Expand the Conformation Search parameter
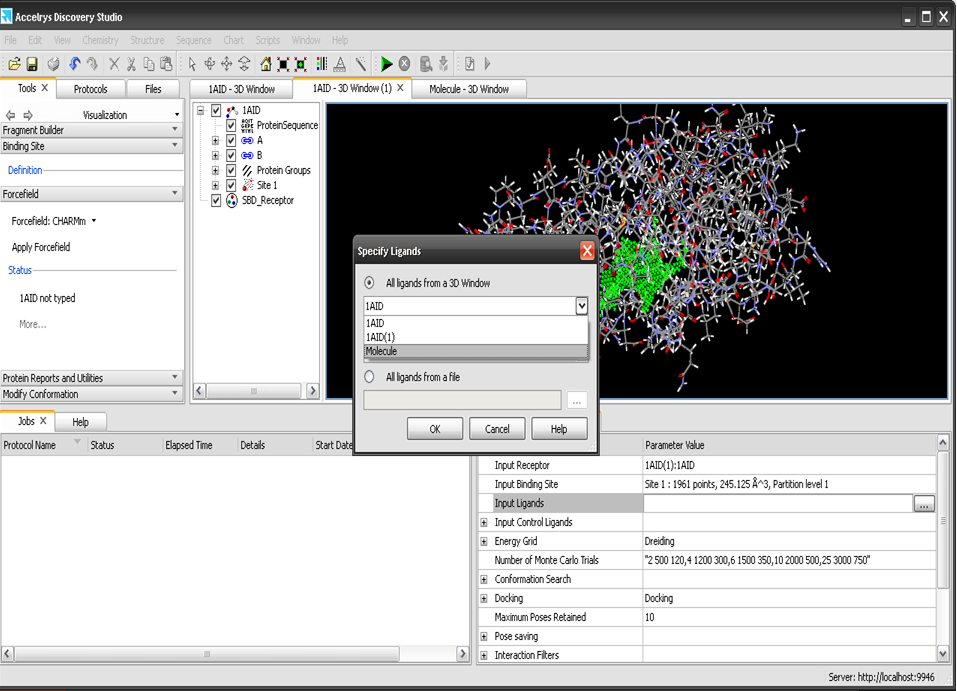This screenshot has width=957, height=691. point(484,579)
